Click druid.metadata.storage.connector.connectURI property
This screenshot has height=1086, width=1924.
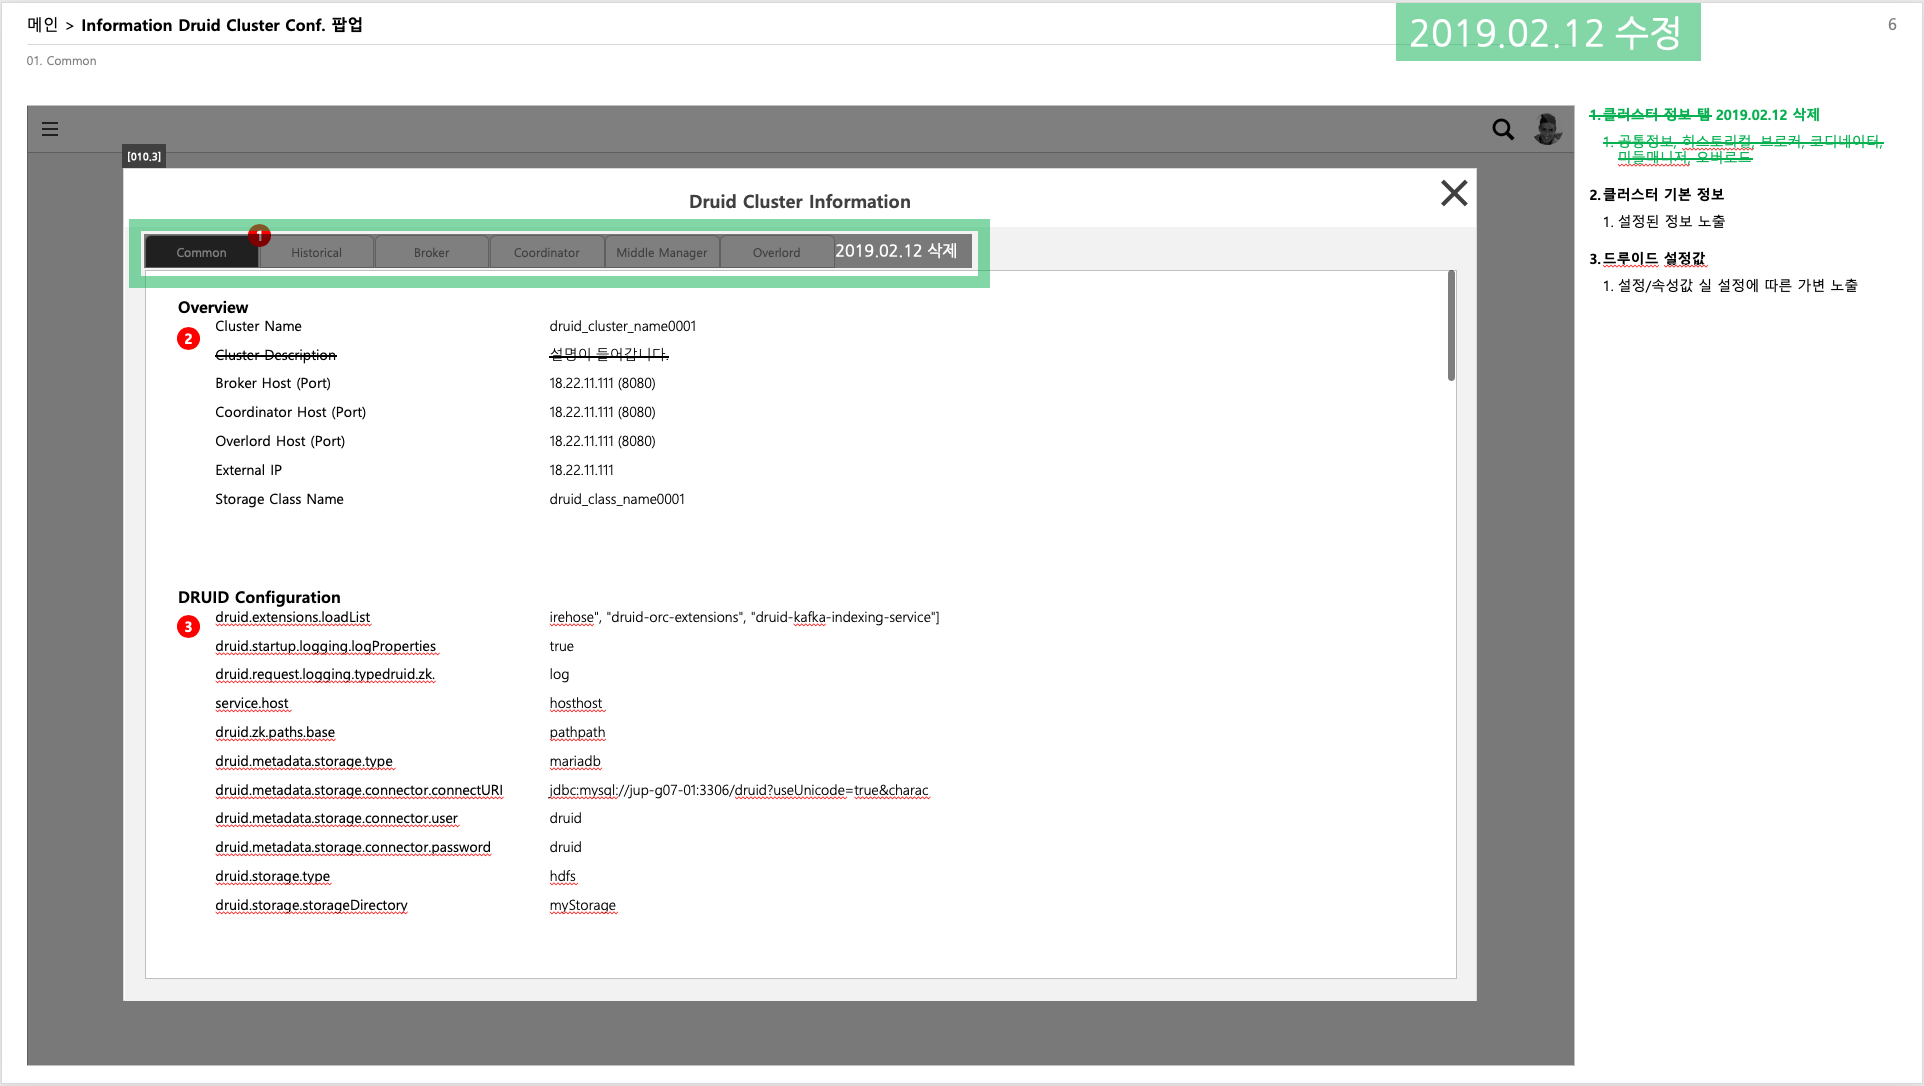[x=359, y=790]
